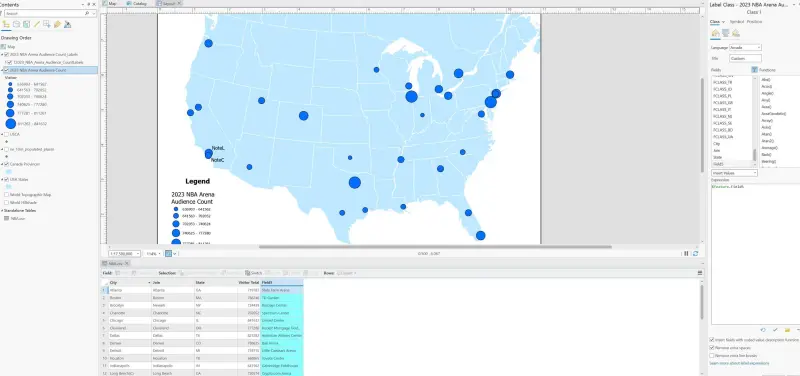Check Remove extra line breaks option
The height and width of the screenshot is (376, 800).
click(712, 355)
